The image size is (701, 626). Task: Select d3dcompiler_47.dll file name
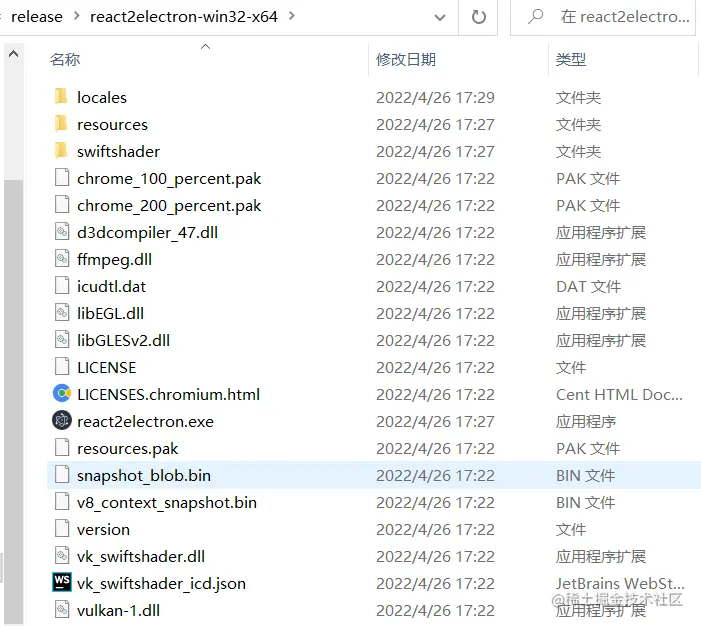coord(147,233)
